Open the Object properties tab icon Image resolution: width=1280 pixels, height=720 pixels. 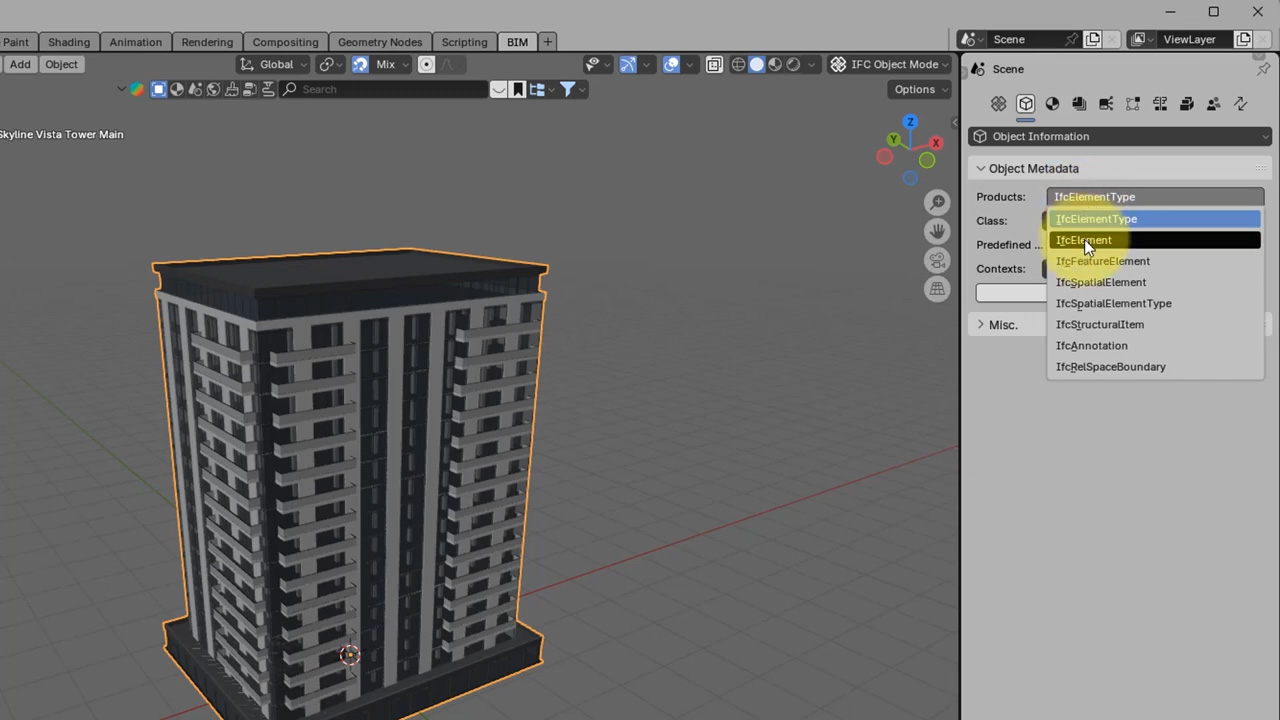click(1026, 103)
